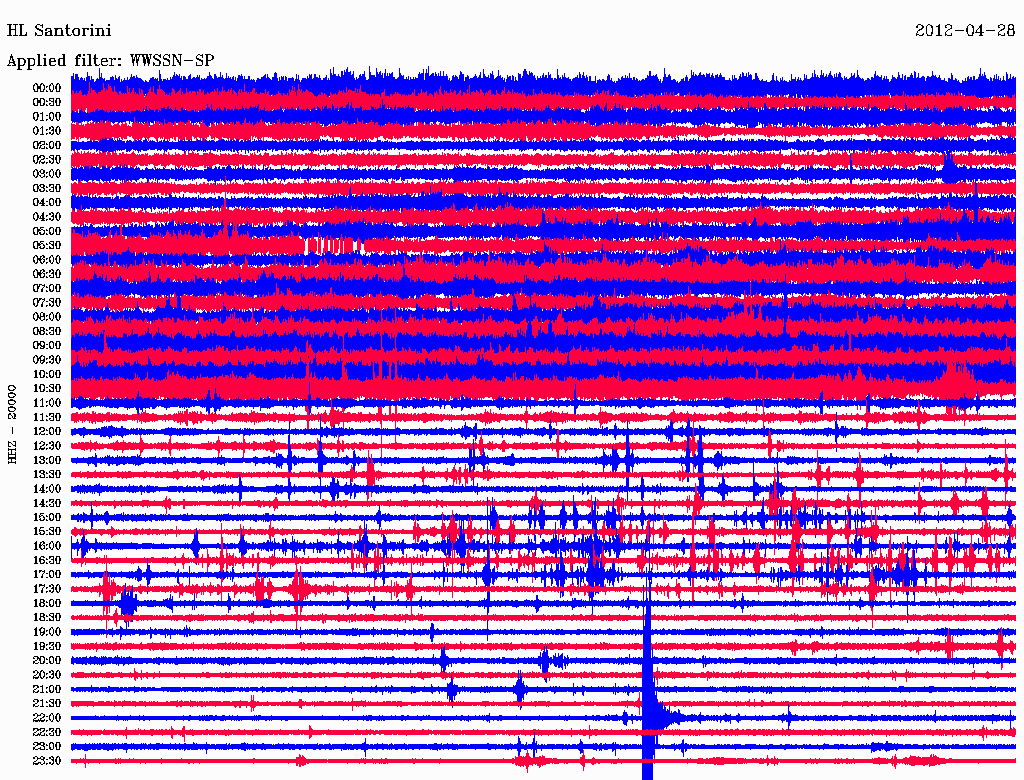
Task: Select the 21:00 time label
Action: pyautogui.click(x=47, y=690)
